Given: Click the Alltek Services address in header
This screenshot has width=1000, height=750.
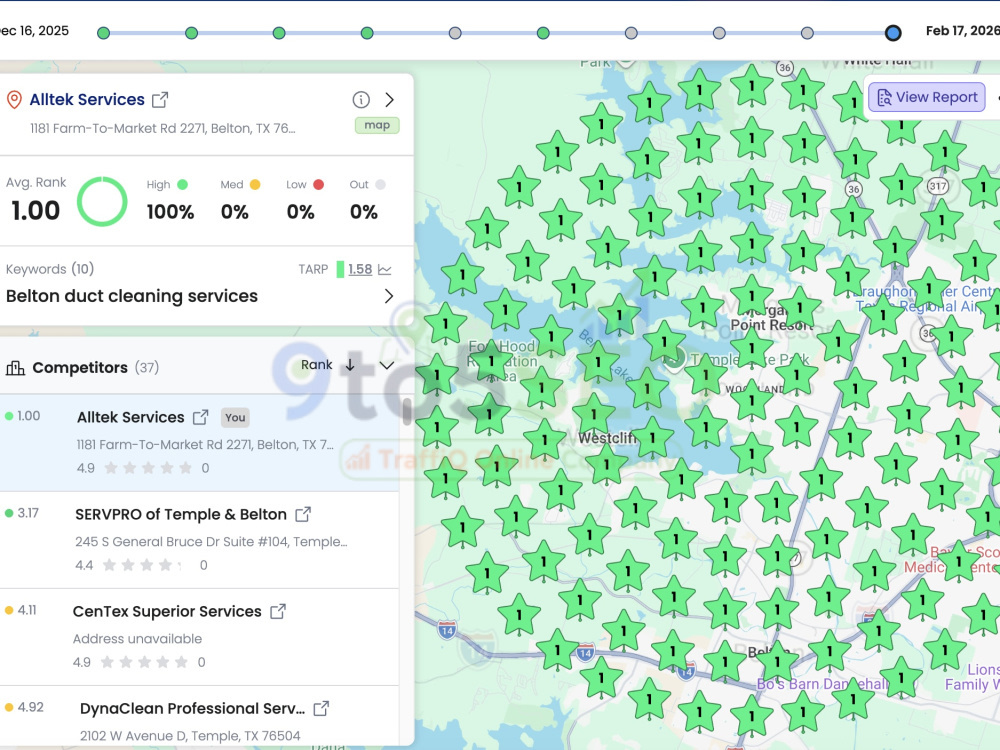Looking at the screenshot, I should (x=163, y=129).
